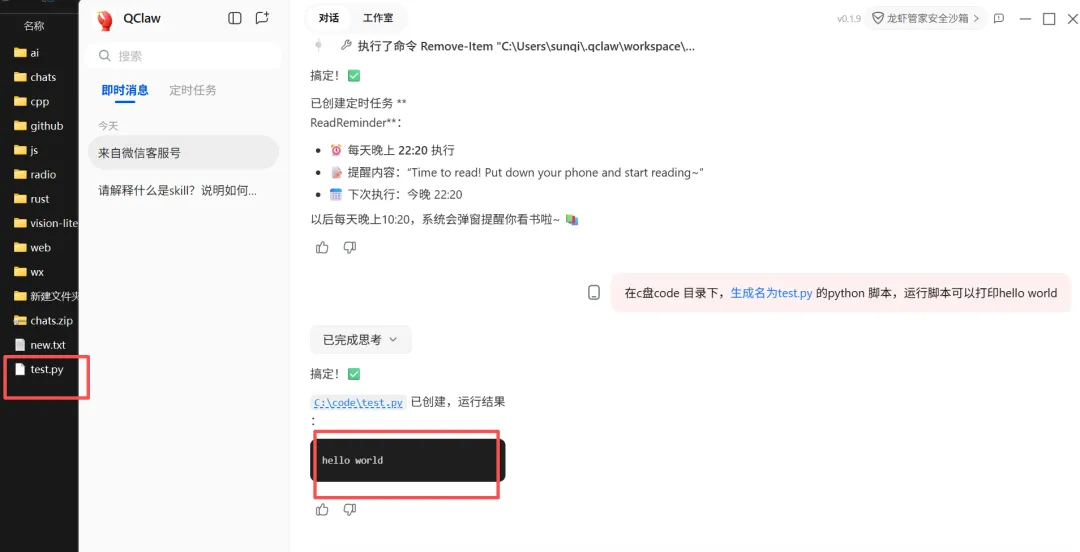The height and width of the screenshot is (552, 1080).
Task: Start a new chat with plus icon
Action: coord(262,19)
